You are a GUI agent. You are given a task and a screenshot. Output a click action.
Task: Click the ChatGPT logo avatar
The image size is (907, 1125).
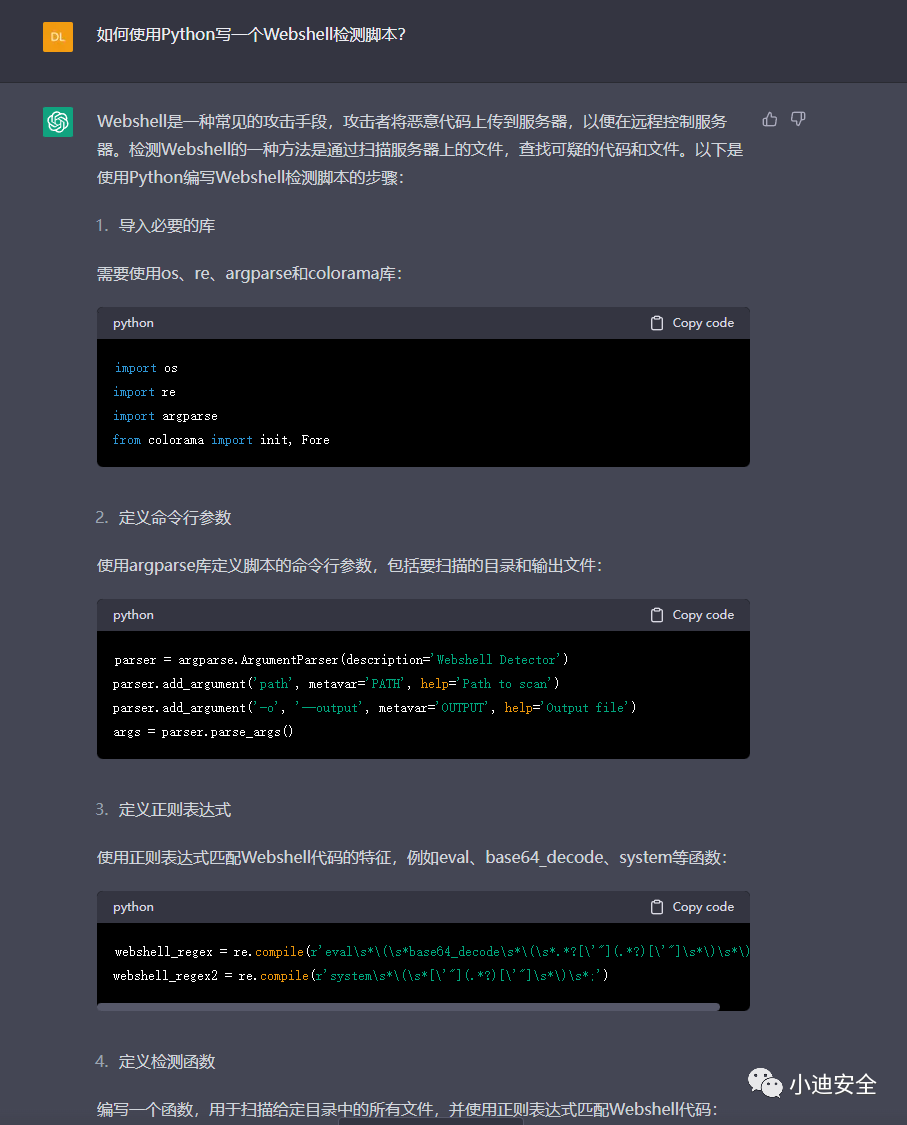(x=58, y=121)
